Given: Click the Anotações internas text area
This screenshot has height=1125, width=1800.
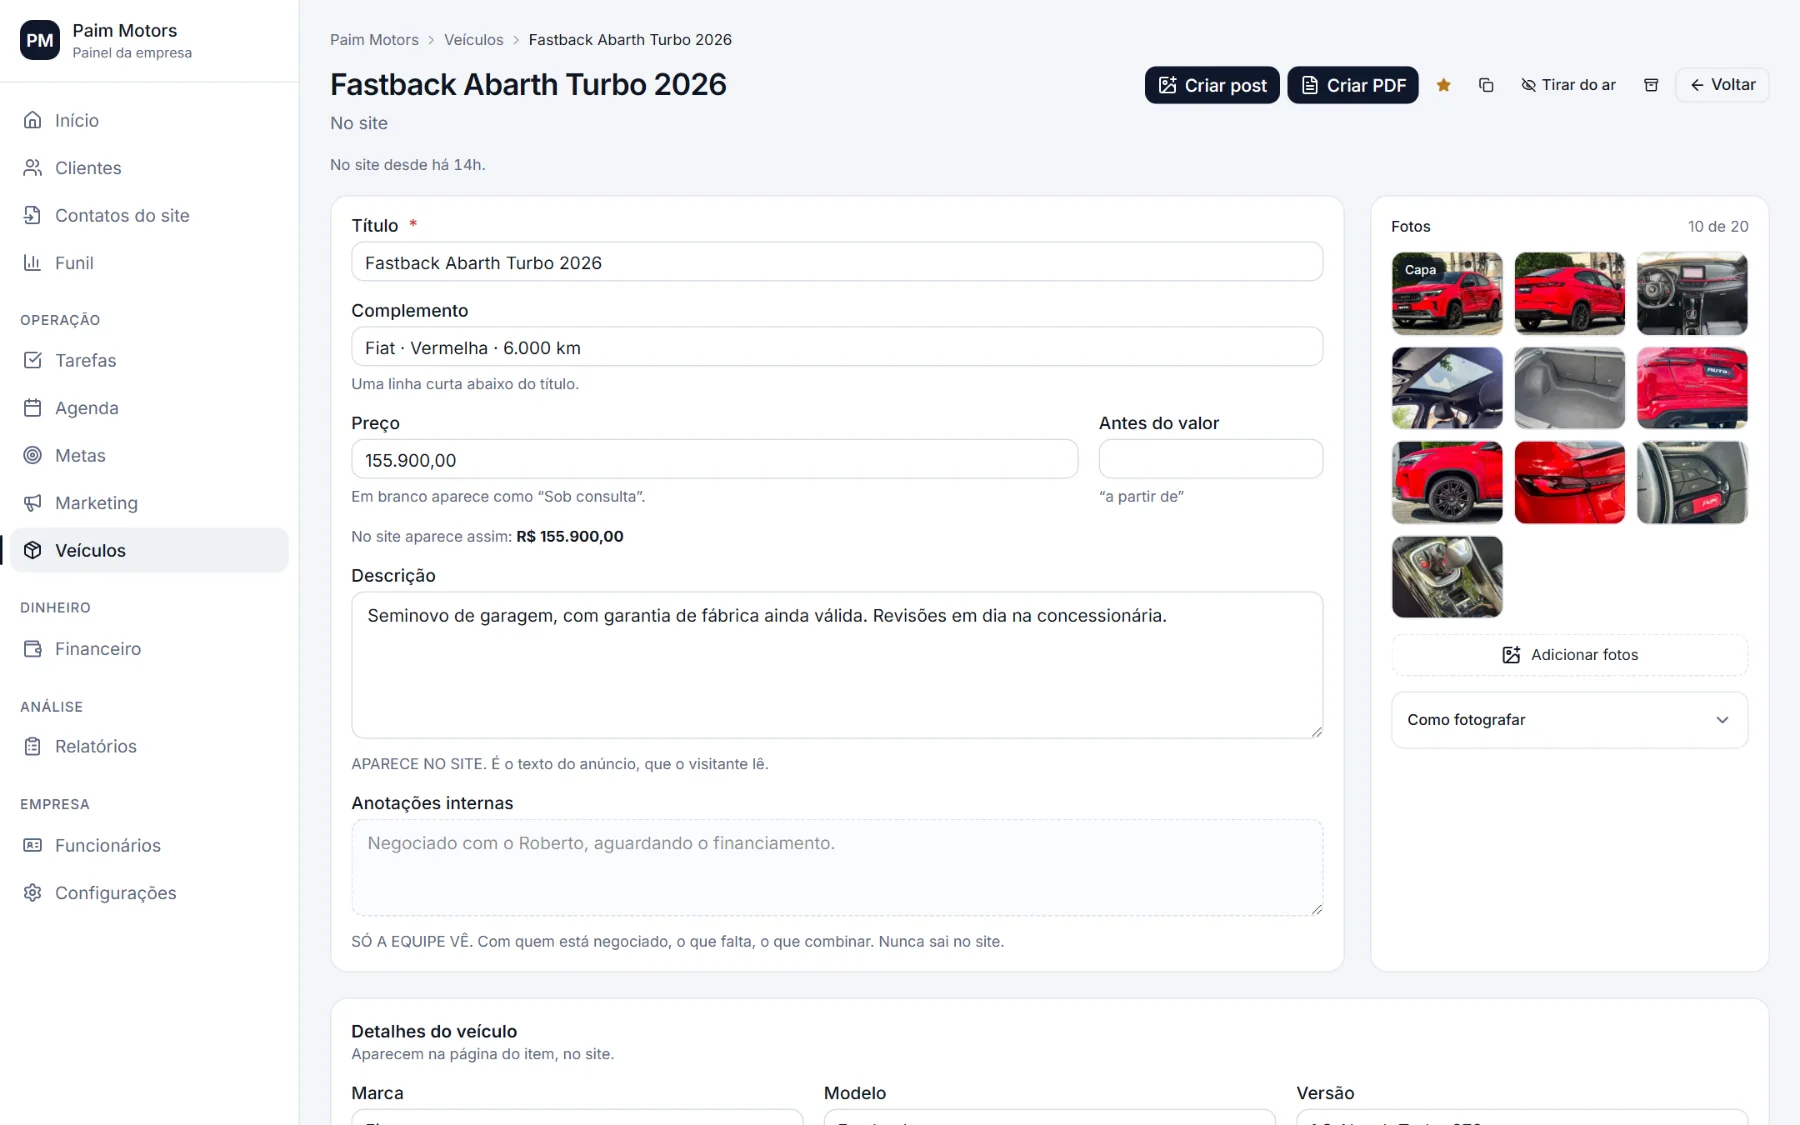Looking at the screenshot, I should point(837,868).
